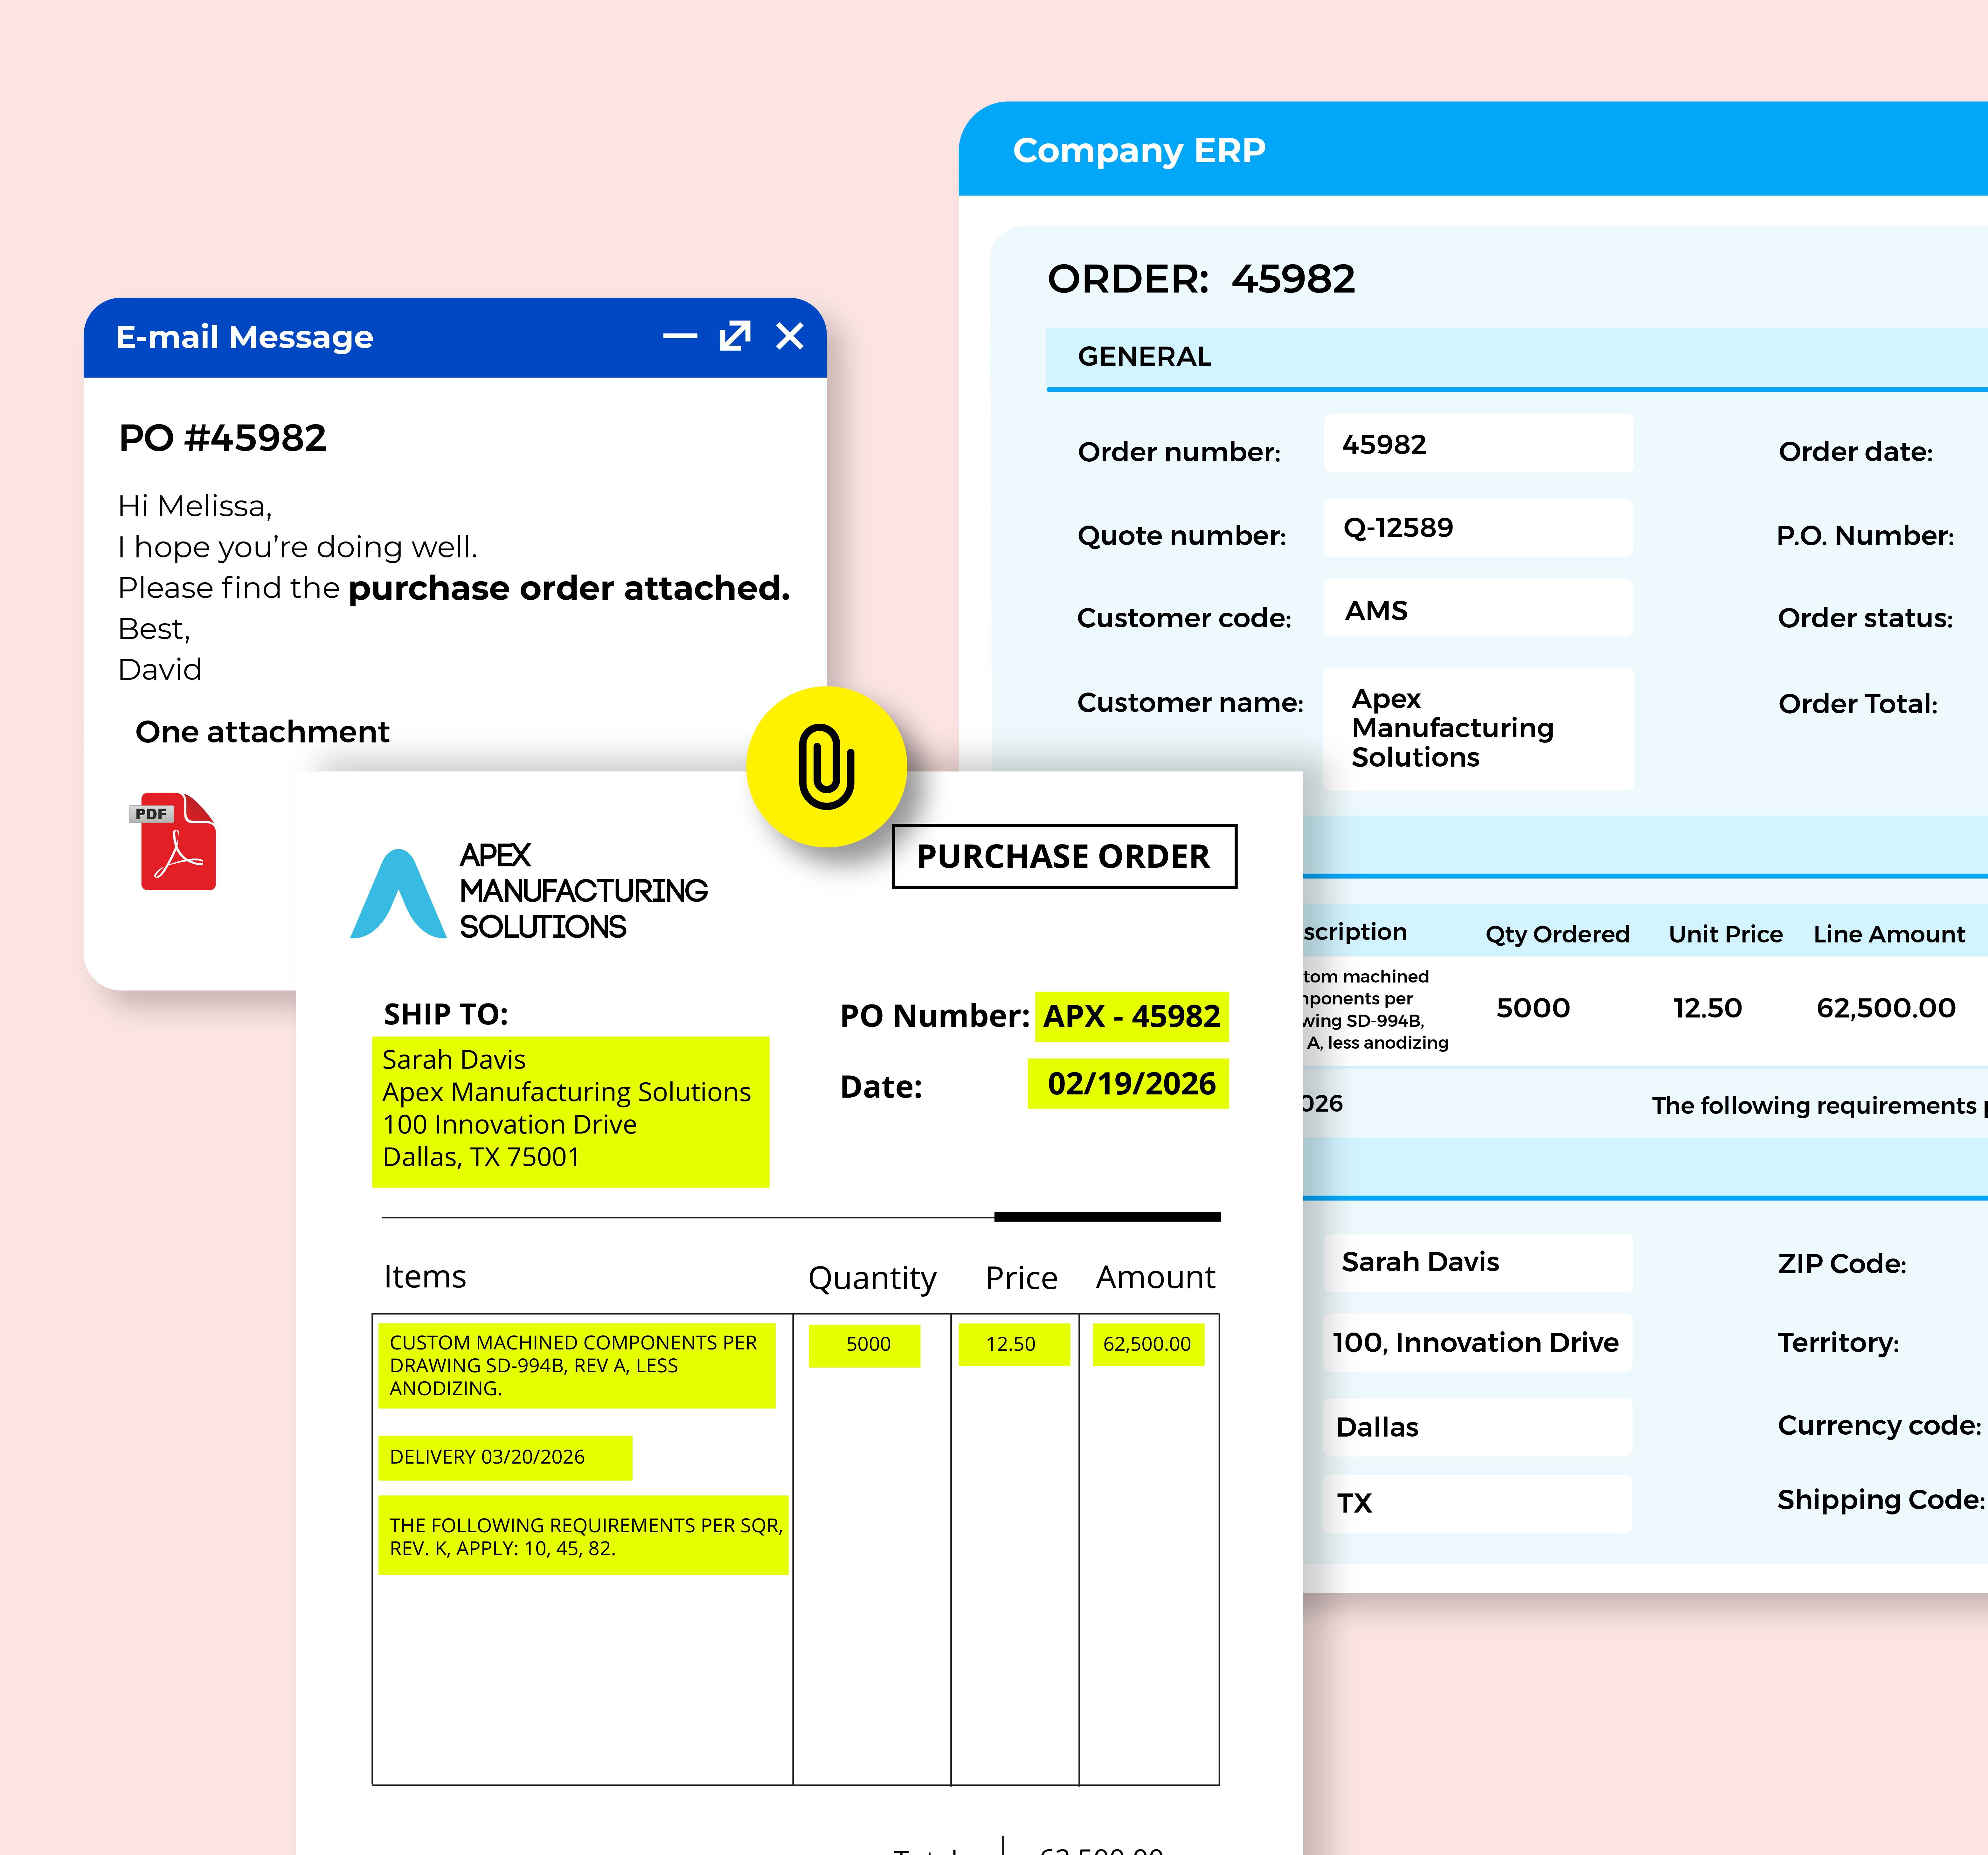Image resolution: width=1988 pixels, height=1855 pixels.
Task: Click the highlighted custom machined components item
Action: [x=577, y=1366]
